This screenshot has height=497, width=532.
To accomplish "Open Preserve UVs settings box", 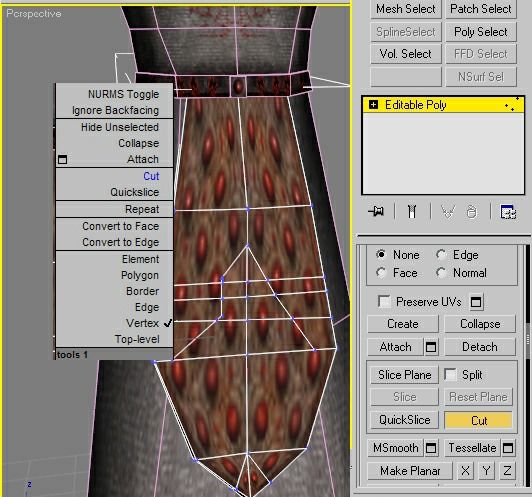I will point(476,302).
